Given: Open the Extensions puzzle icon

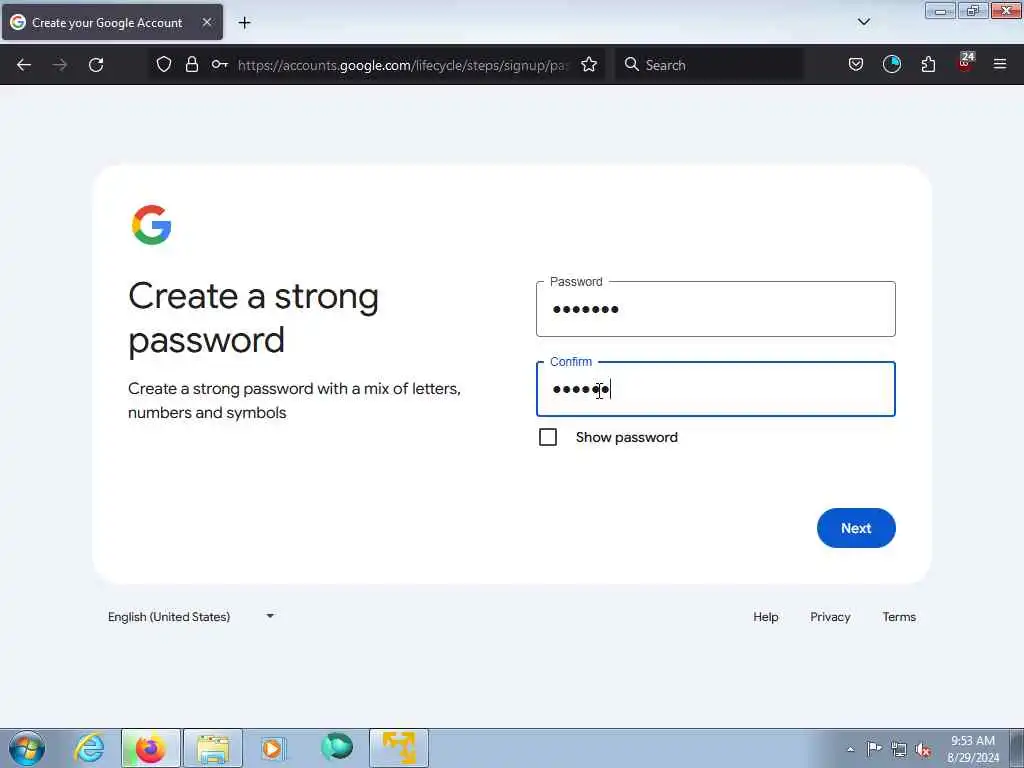Looking at the screenshot, I should tap(928, 64).
